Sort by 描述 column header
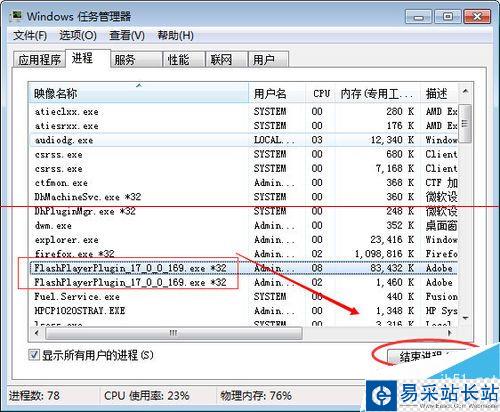This screenshot has width=500, height=412. pos(439,93)
